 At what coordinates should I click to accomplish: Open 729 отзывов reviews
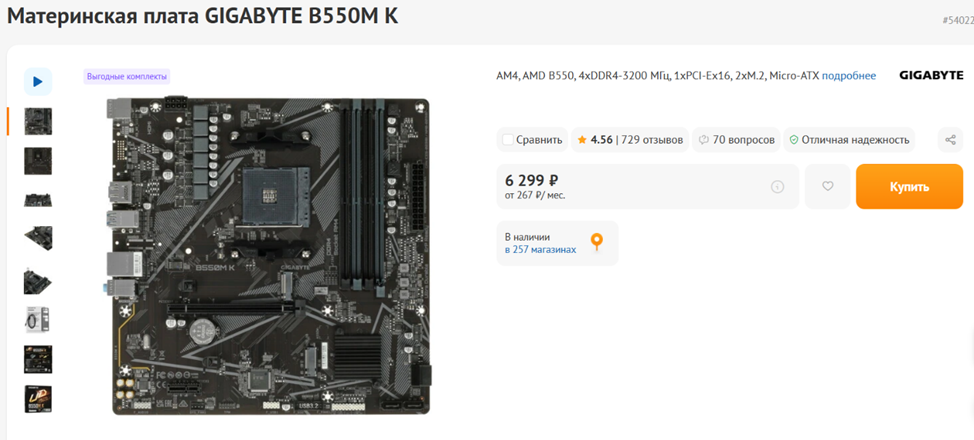(652, 140)
